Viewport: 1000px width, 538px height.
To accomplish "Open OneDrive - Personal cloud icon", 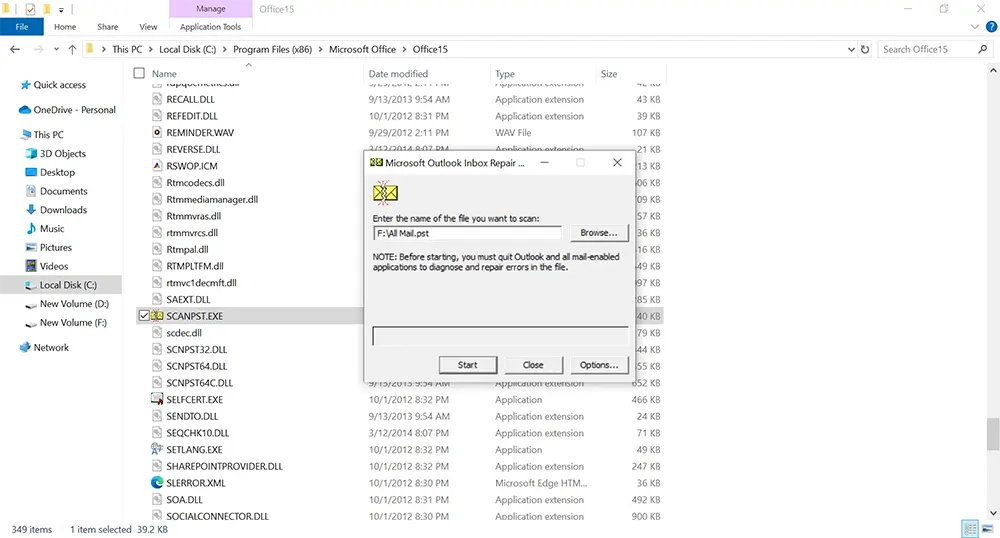I will [x=25, y=110].
